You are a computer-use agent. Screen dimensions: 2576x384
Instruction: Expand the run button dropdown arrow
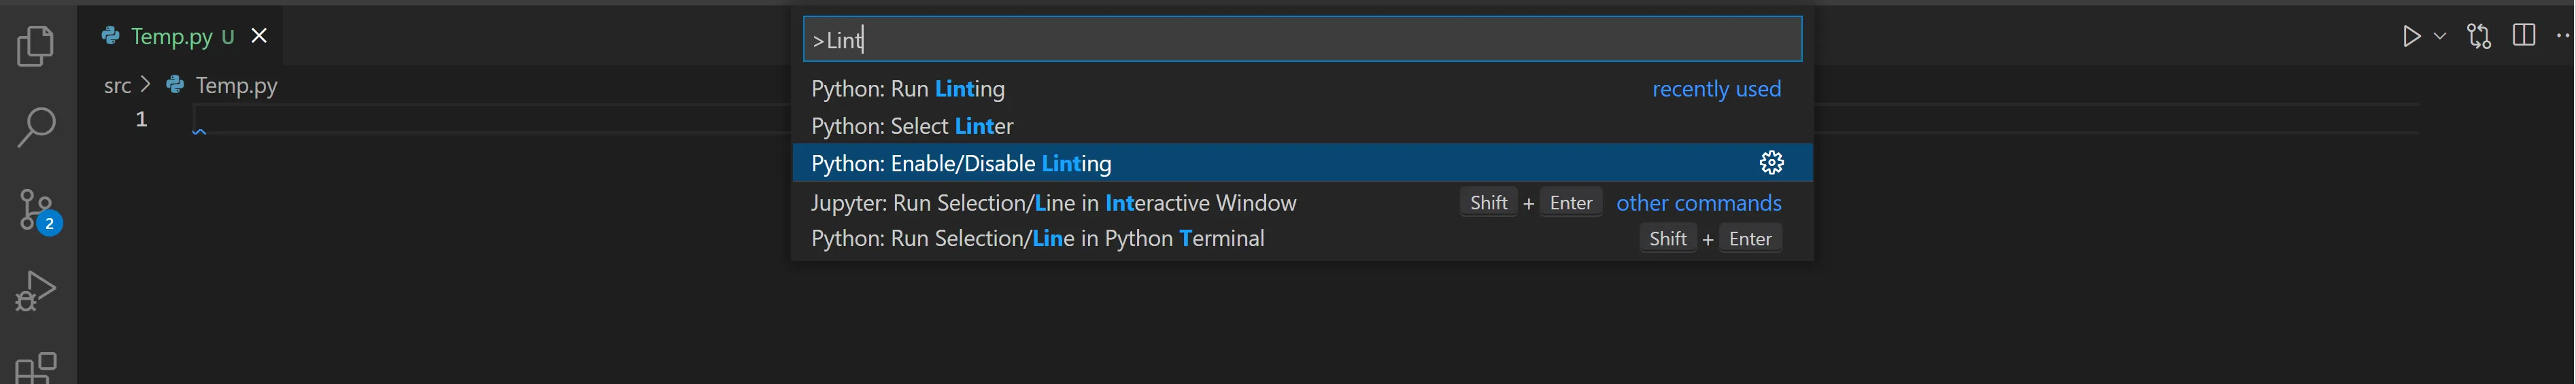[x=2440, y=37]
